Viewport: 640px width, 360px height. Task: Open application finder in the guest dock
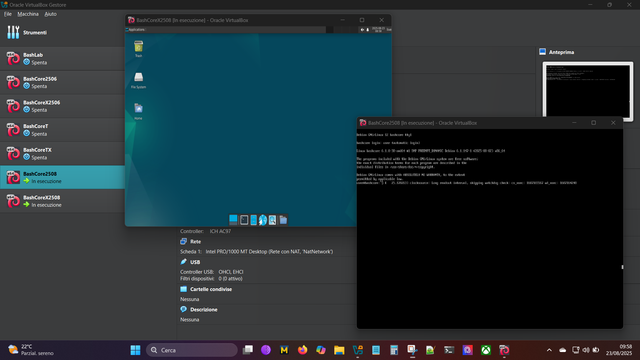pyautogui.click(x=272, y=220)
